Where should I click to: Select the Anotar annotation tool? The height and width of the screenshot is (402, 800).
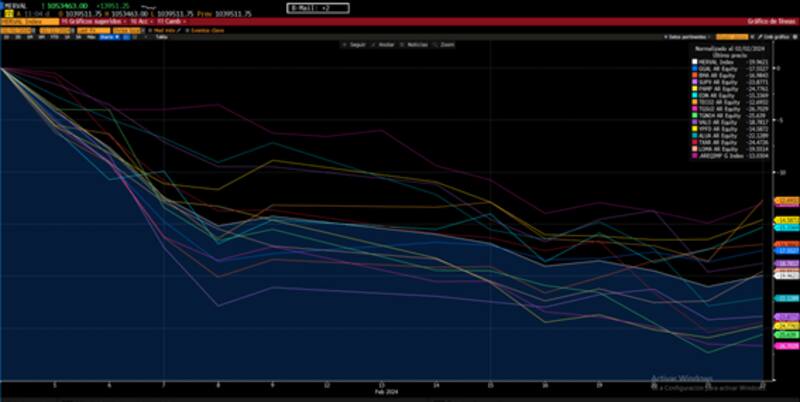pyautogui.click(x=381, y=45)
